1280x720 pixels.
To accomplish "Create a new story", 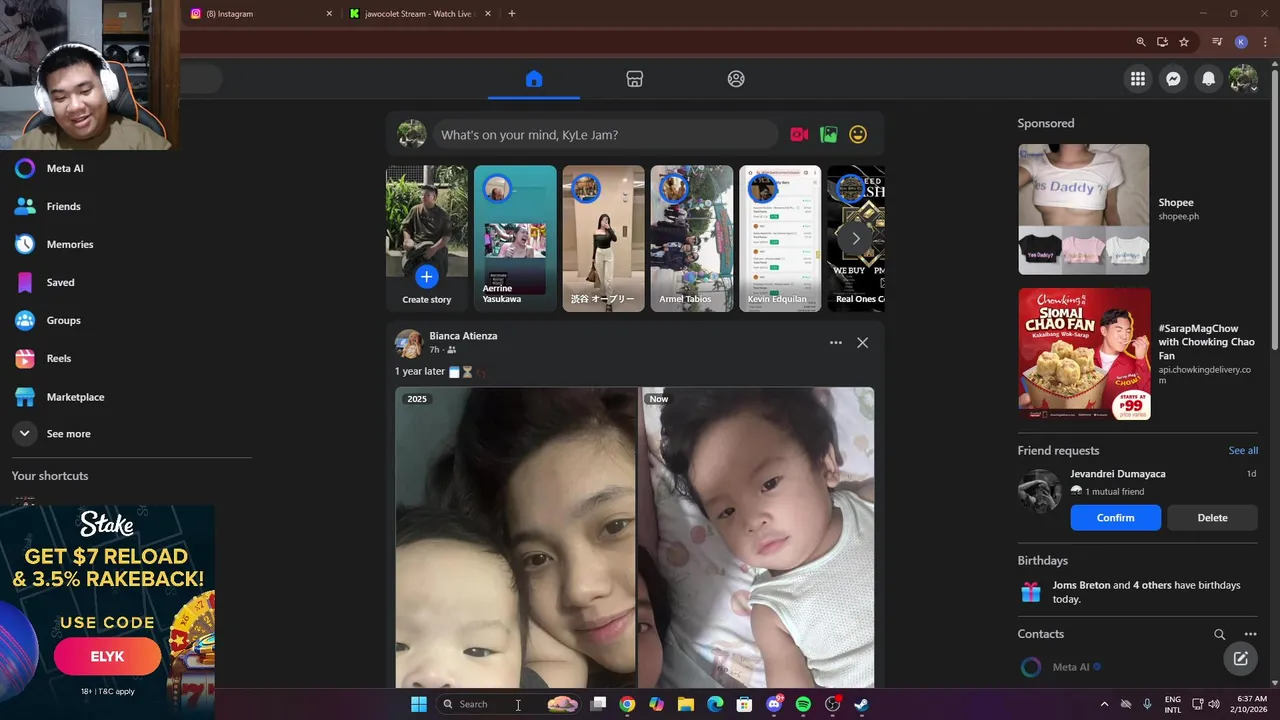I will click(427, 238).
